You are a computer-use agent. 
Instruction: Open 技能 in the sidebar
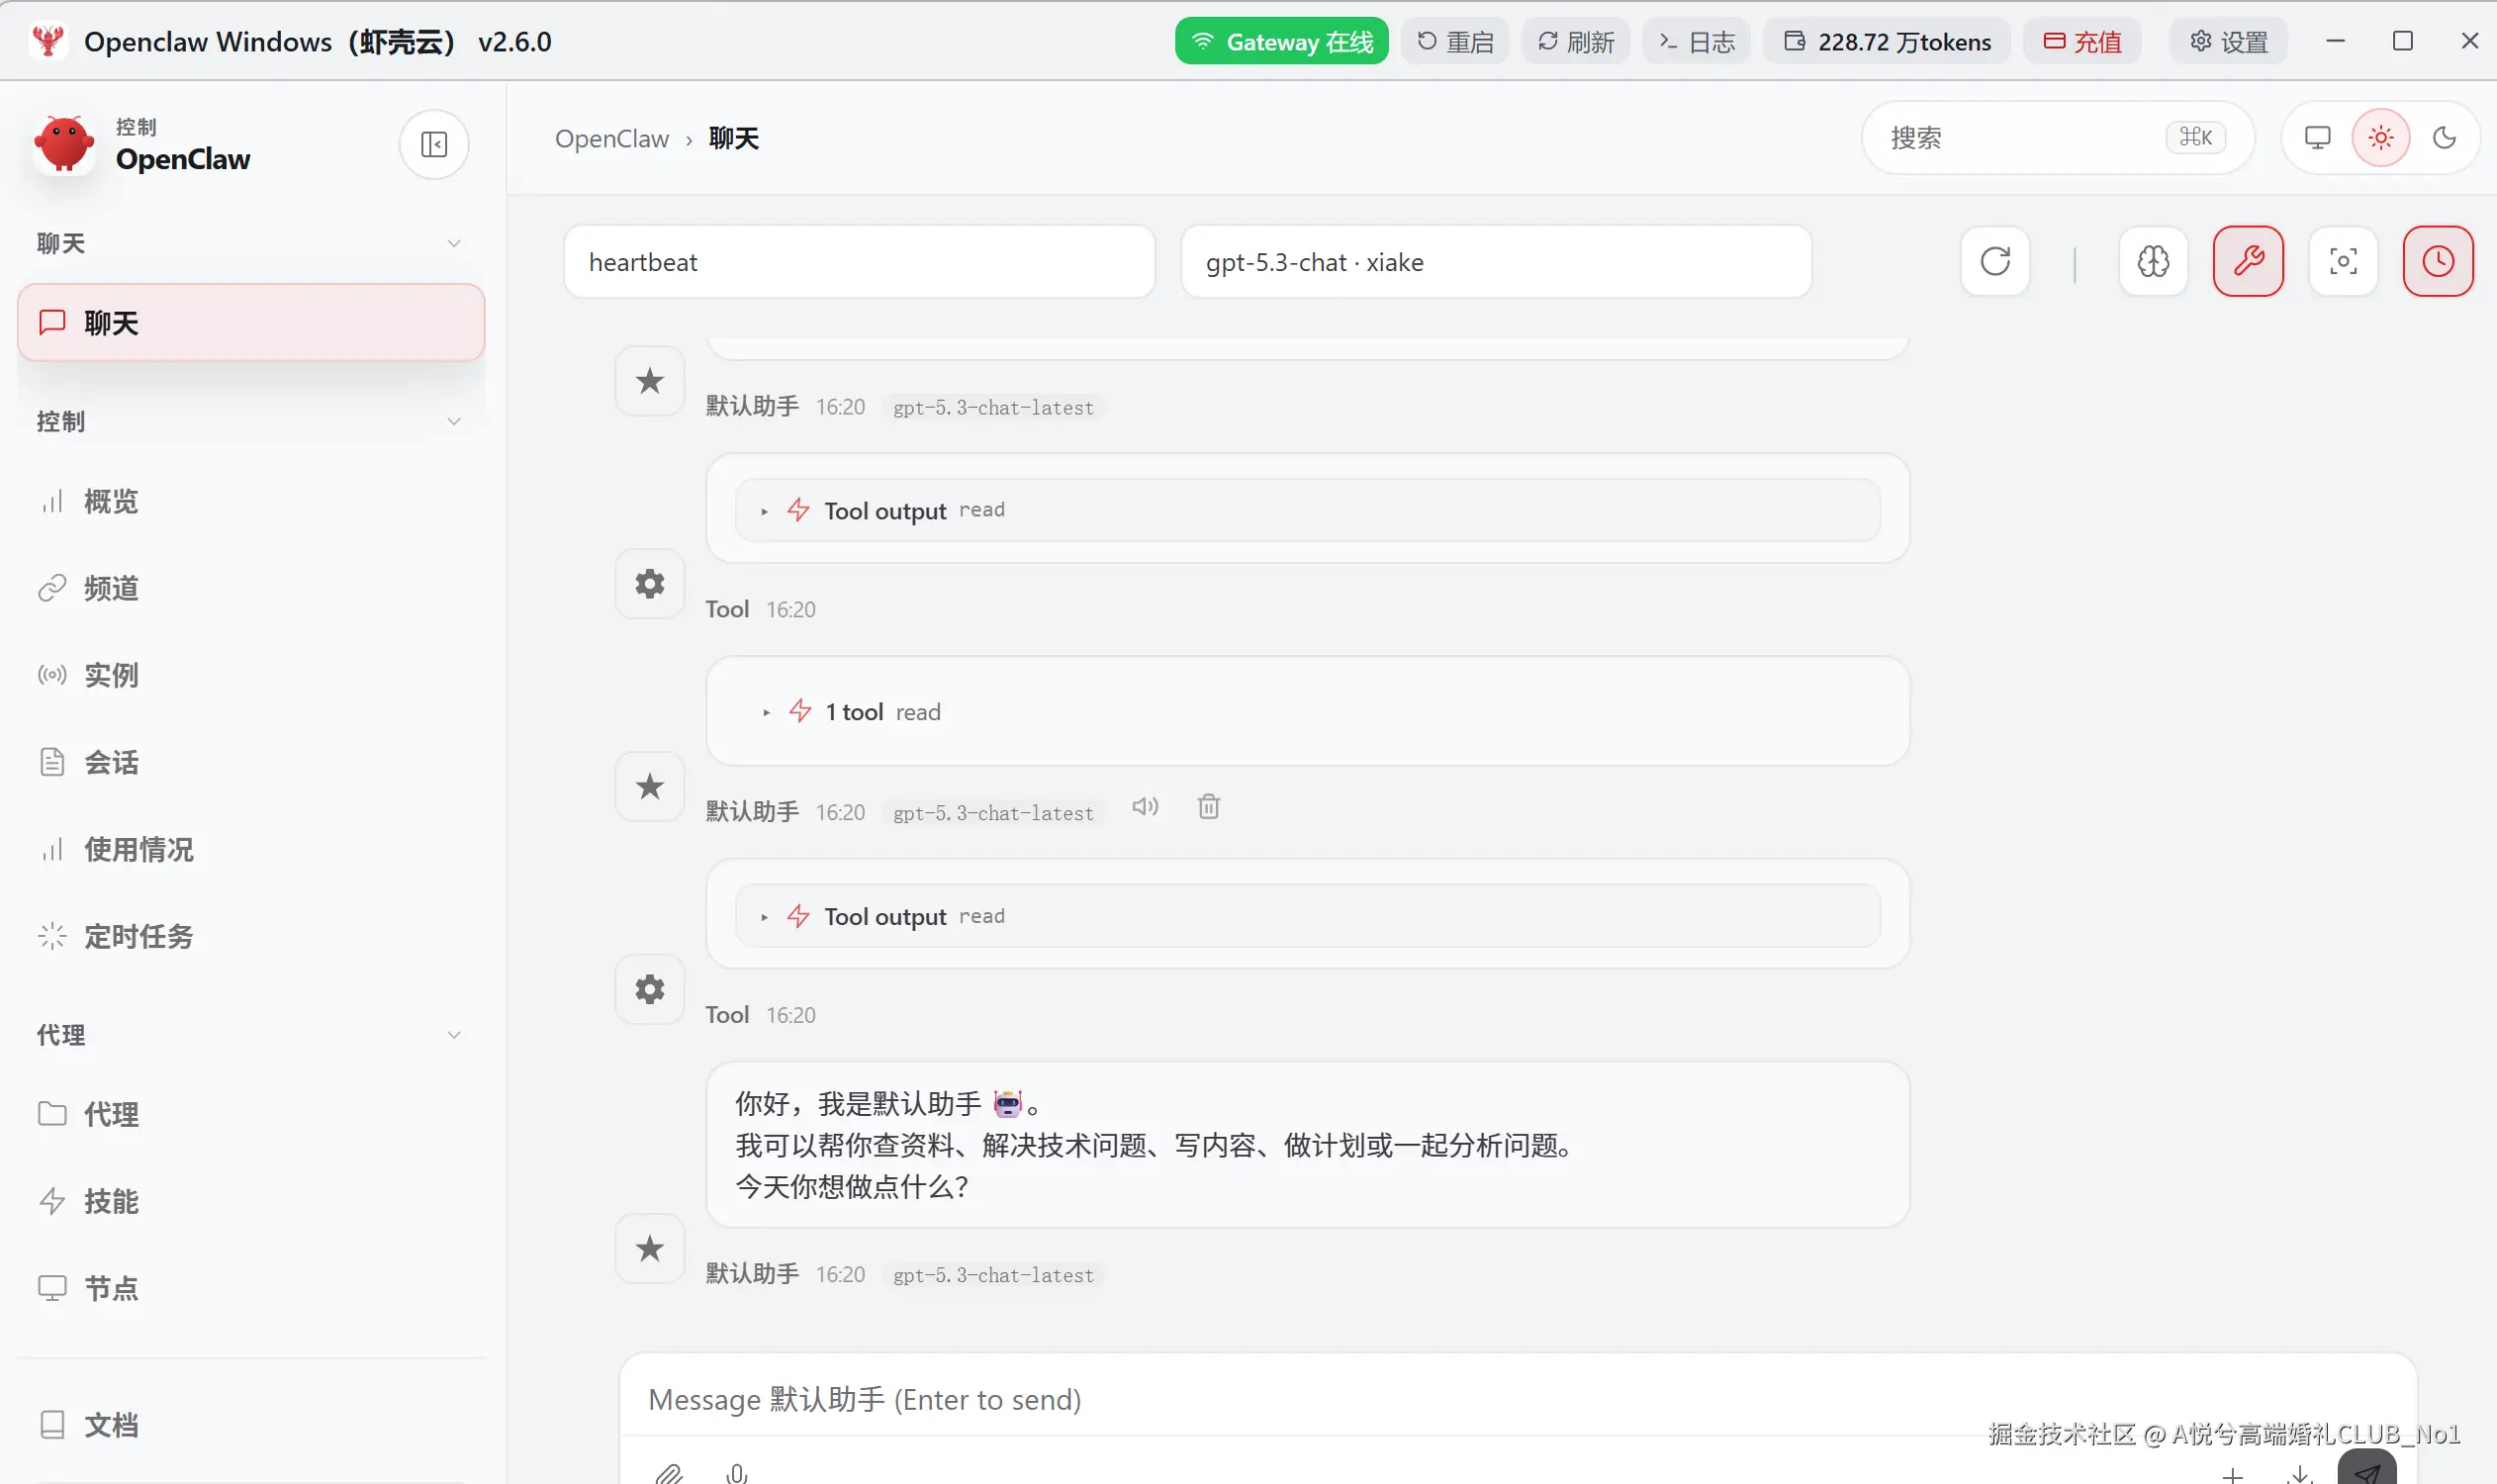tap(111, 1201)
